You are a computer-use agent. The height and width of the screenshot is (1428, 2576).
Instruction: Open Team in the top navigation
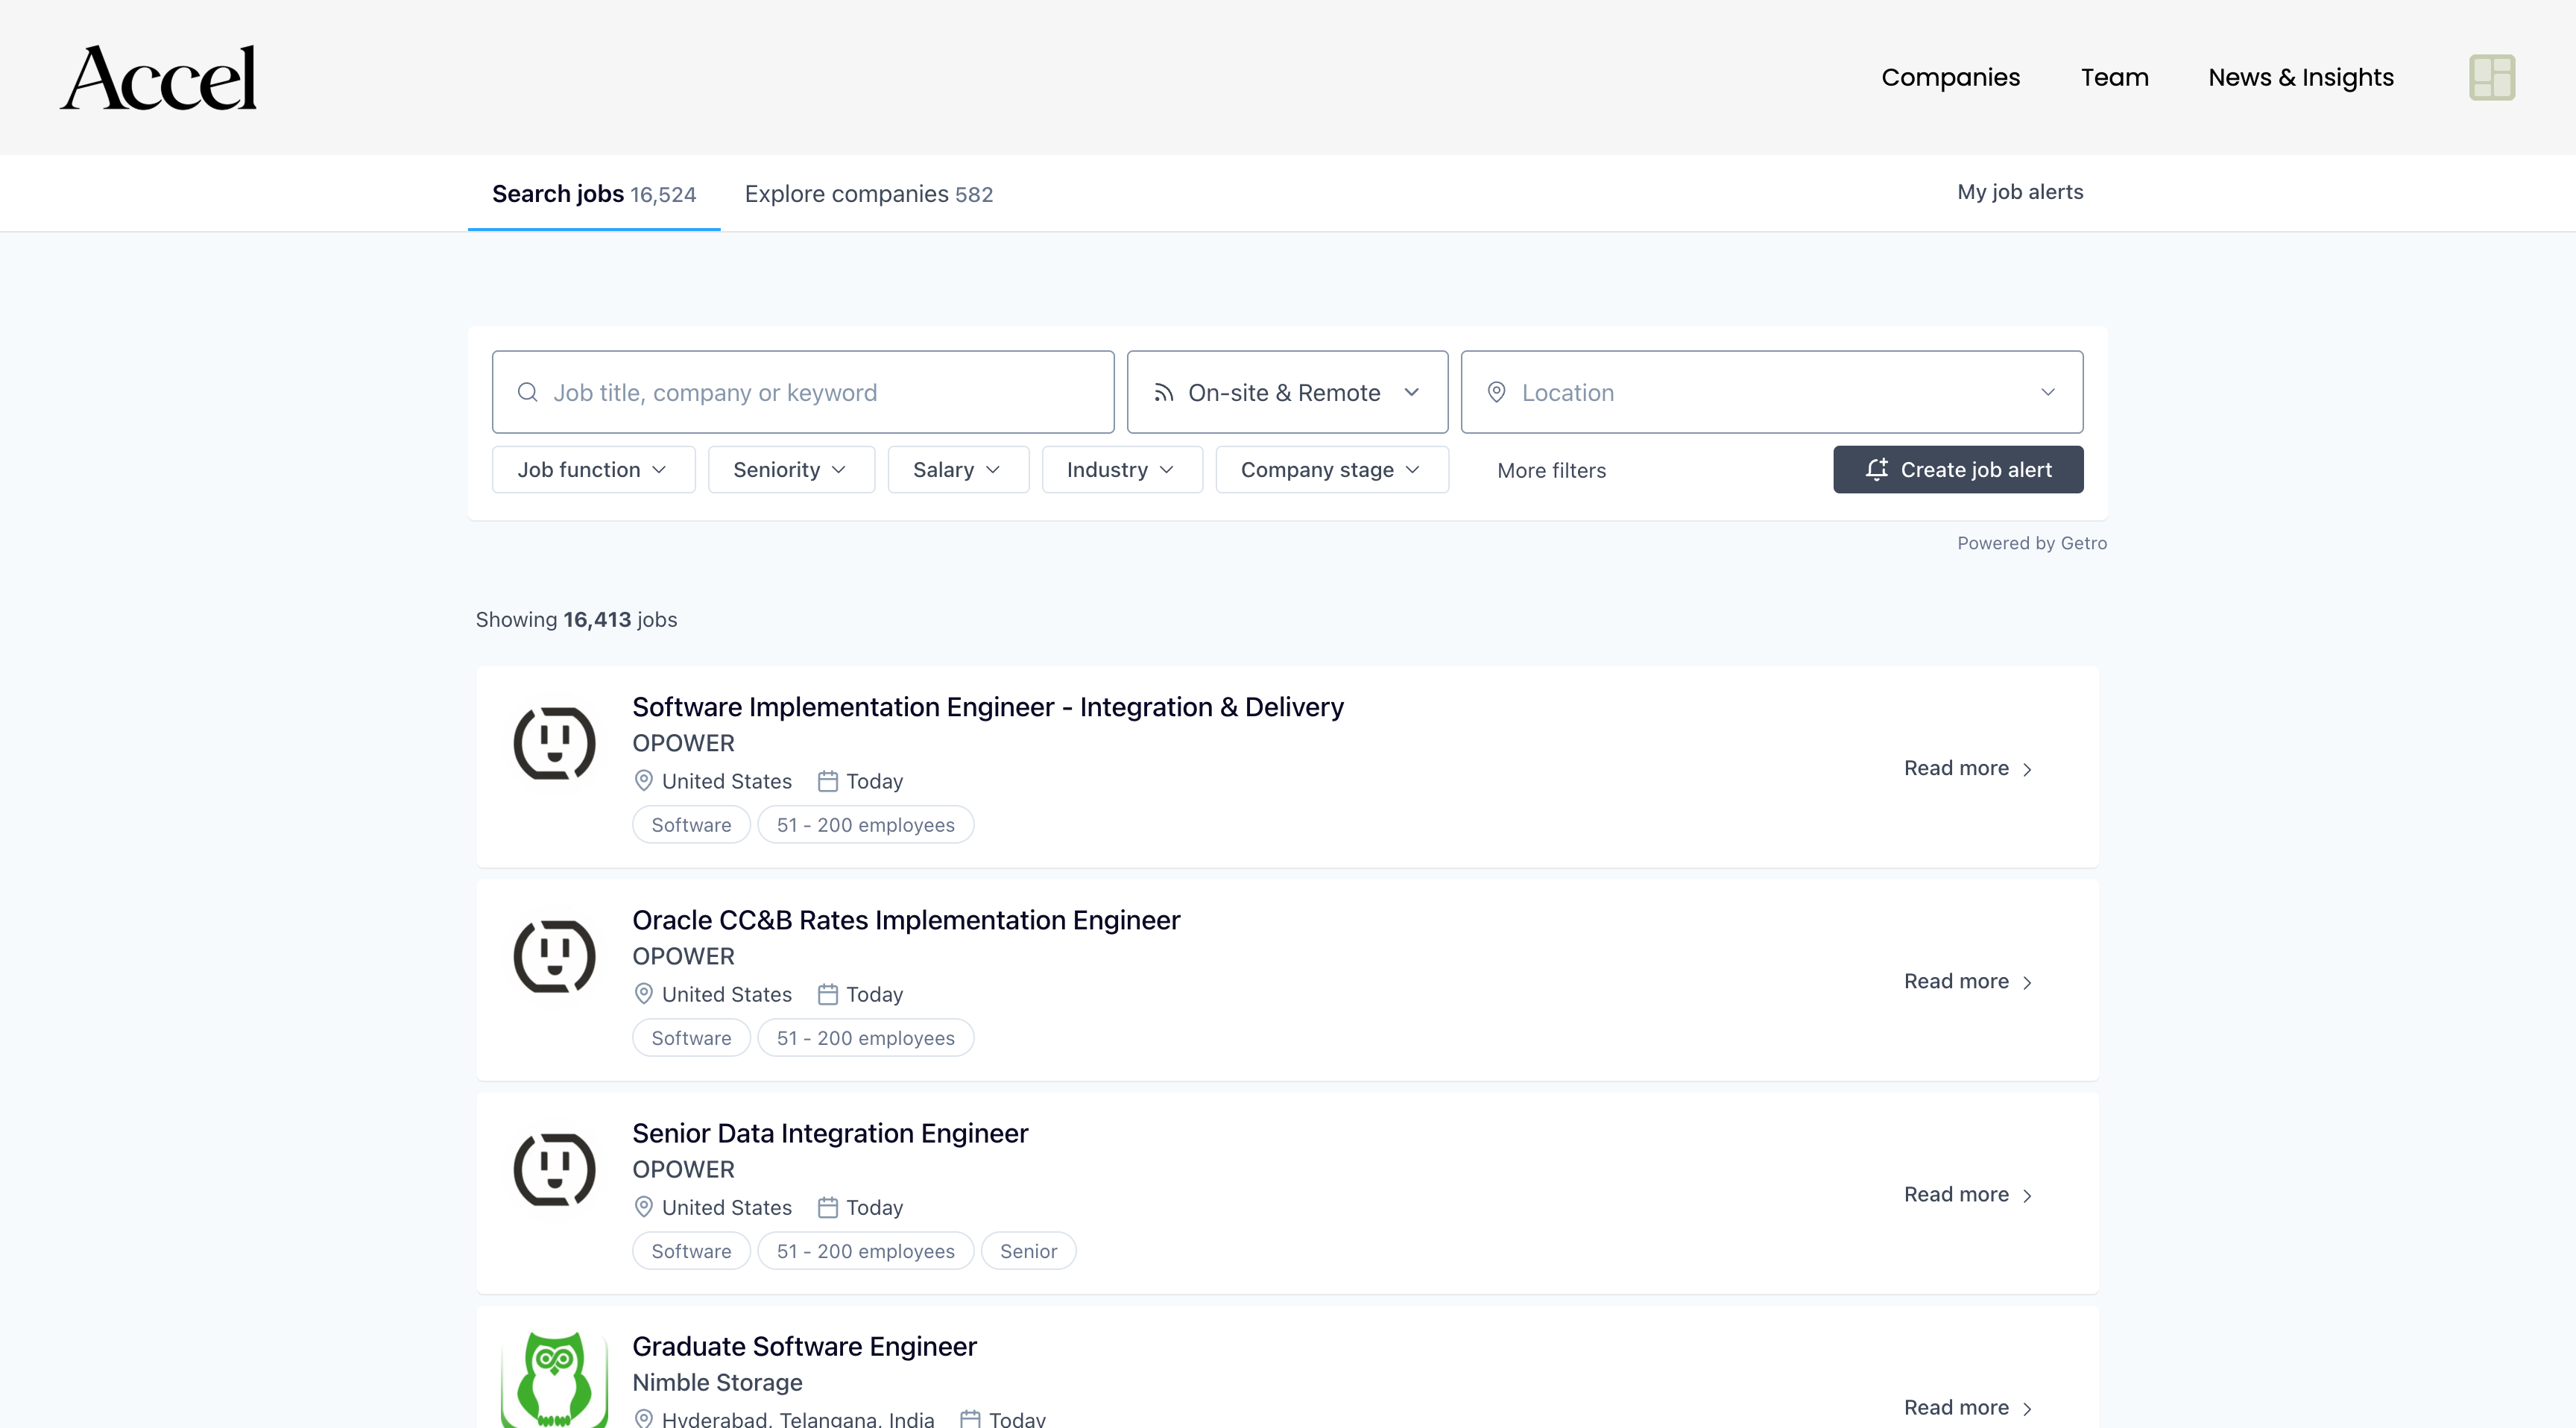(2114, 77)
